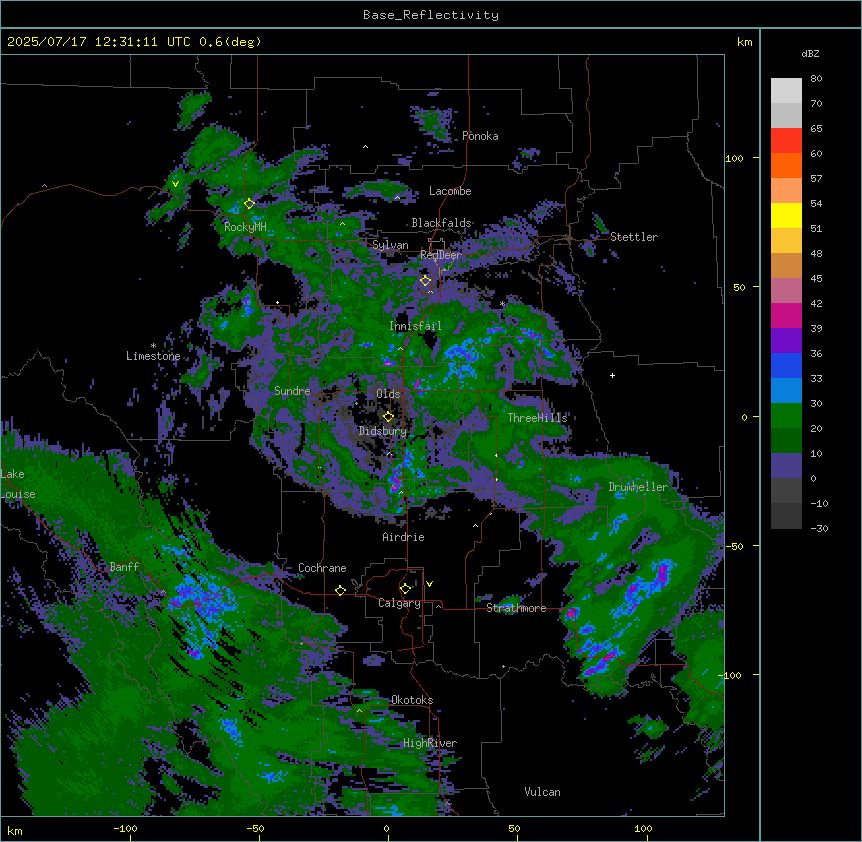Pick the red 65-60 dBZ legend swatch

786,141
